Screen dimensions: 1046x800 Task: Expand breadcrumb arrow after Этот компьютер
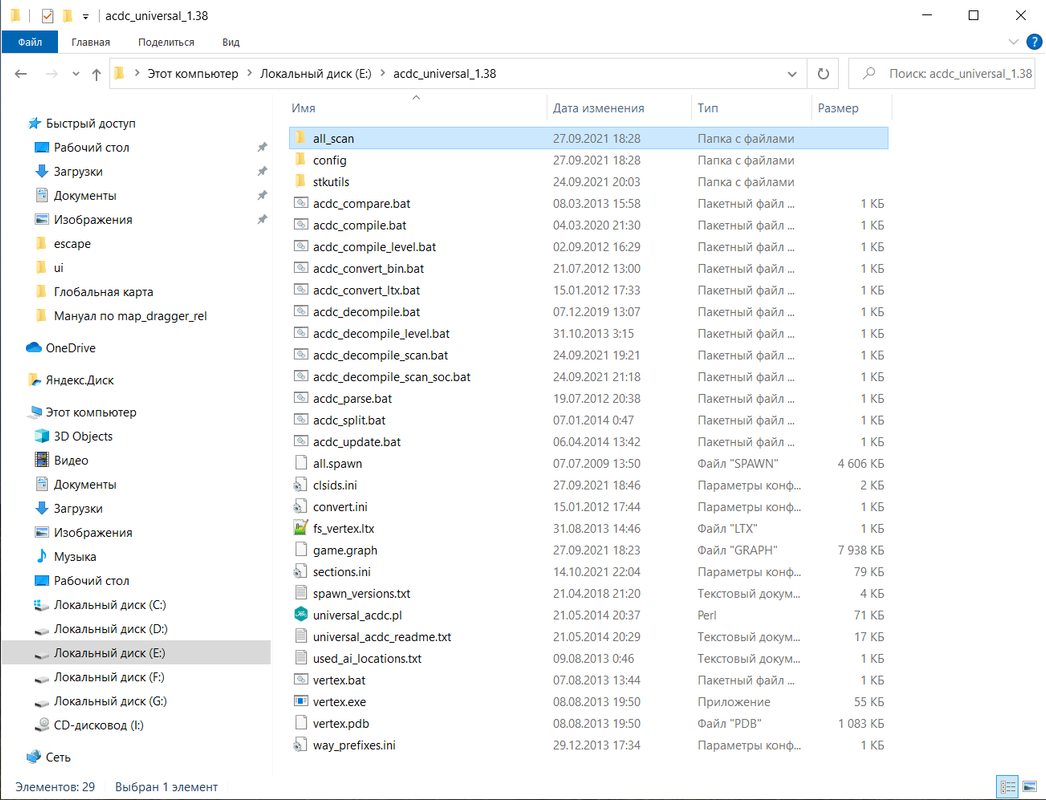[249, 73]
